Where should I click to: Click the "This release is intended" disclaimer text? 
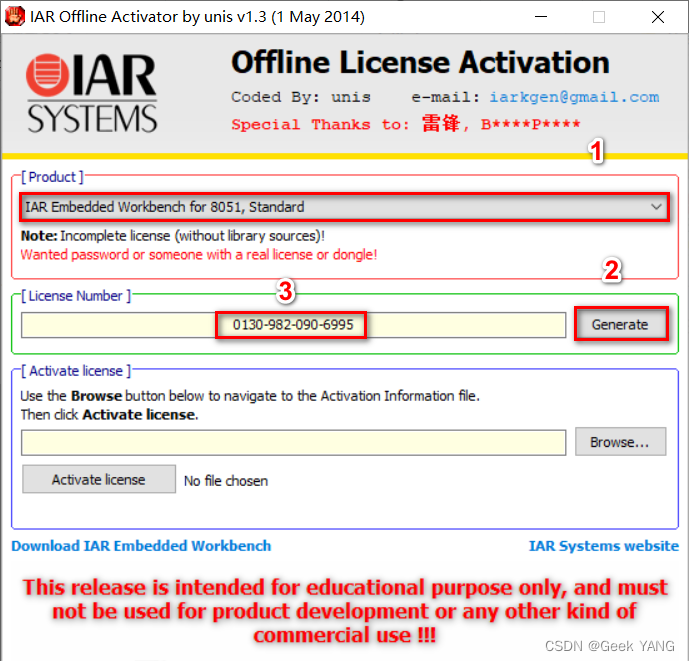[345, 611]
